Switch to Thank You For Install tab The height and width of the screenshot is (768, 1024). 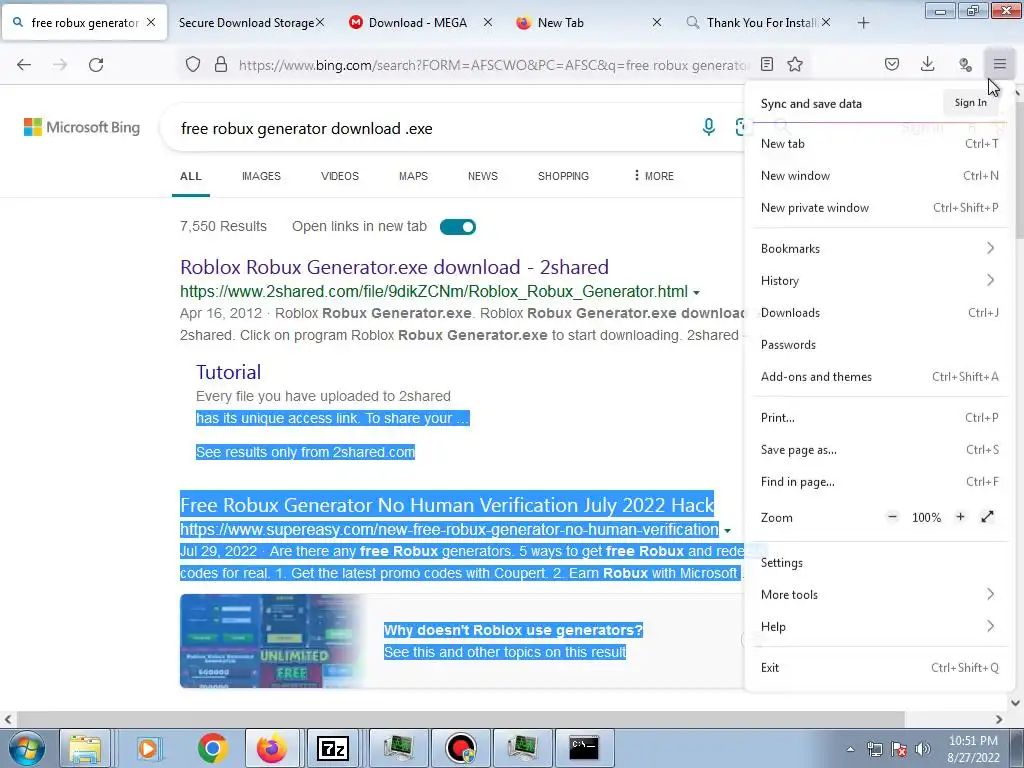click(761, 23)
